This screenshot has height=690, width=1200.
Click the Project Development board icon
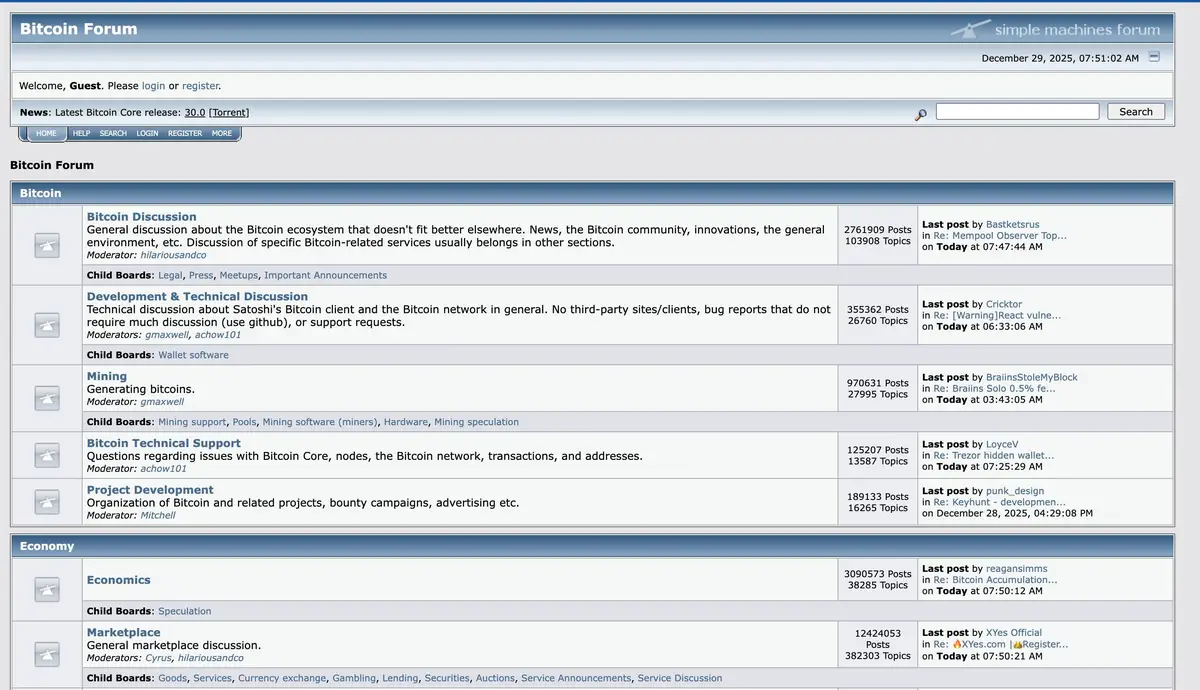click(47, 502)
